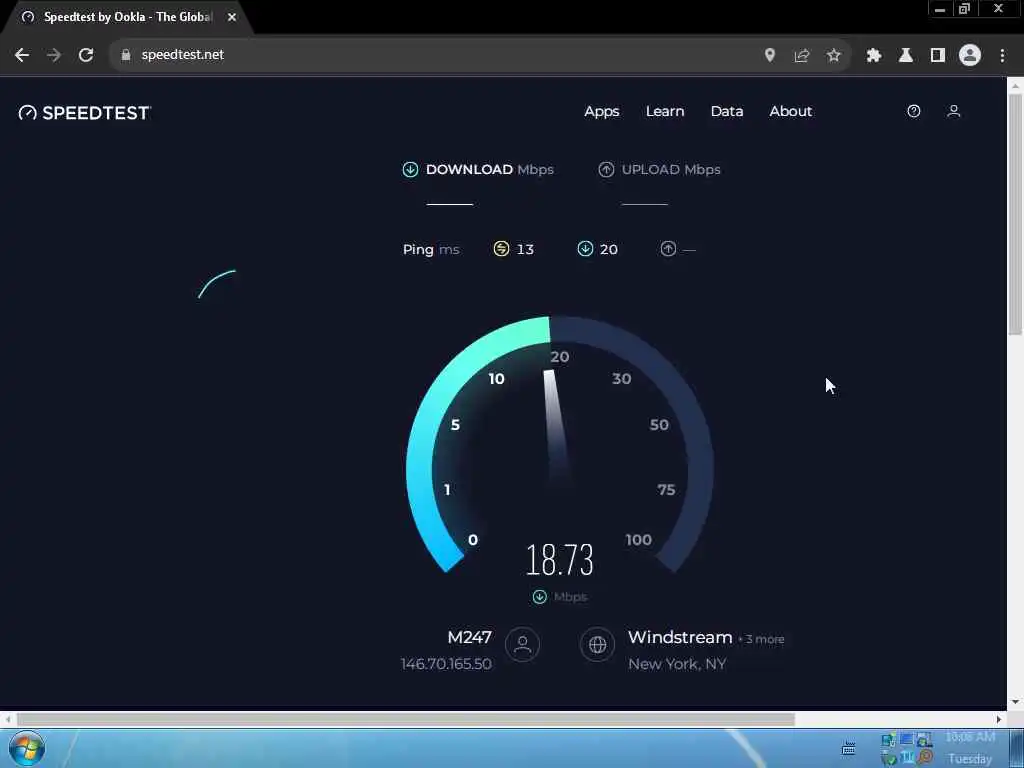Click the browser forward arrow

coord(54,56)
